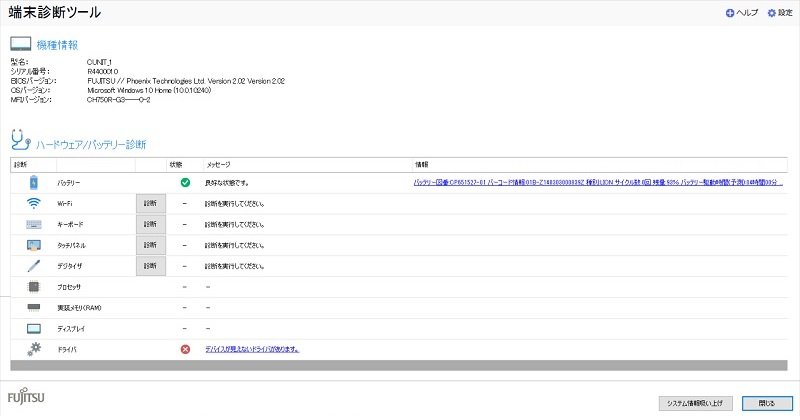Select the Wi-Fi row label

(x=65, y=204)
